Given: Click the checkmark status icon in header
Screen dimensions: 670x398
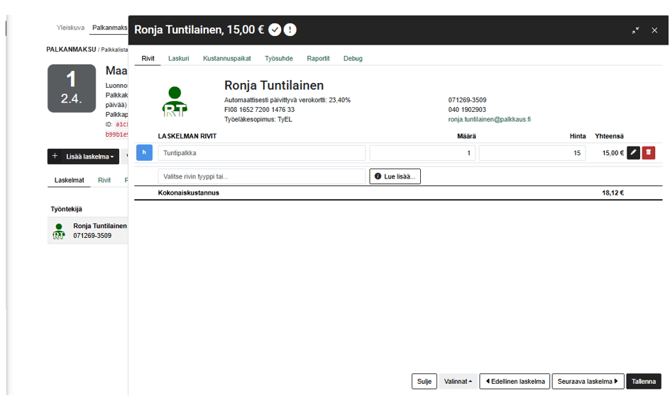Looking at the screenshot, I should 275,30.
